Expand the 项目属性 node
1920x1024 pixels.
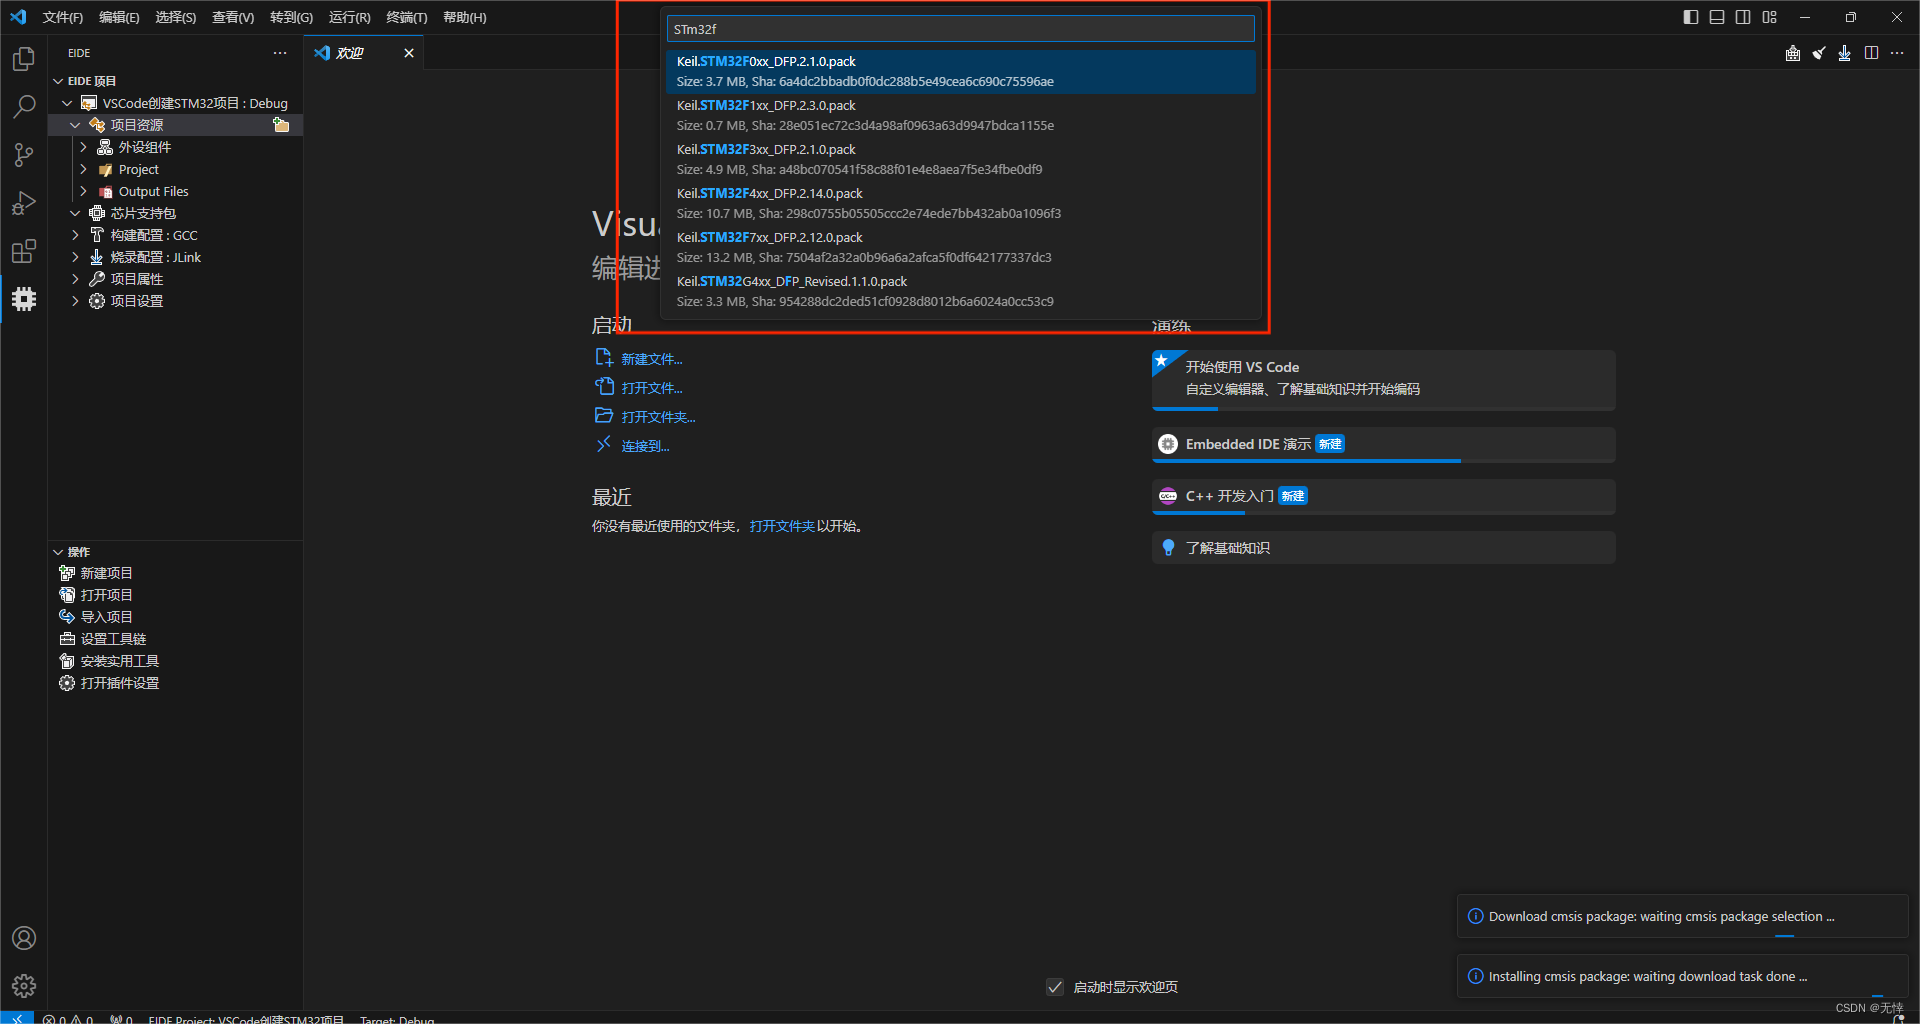[75, 279]
